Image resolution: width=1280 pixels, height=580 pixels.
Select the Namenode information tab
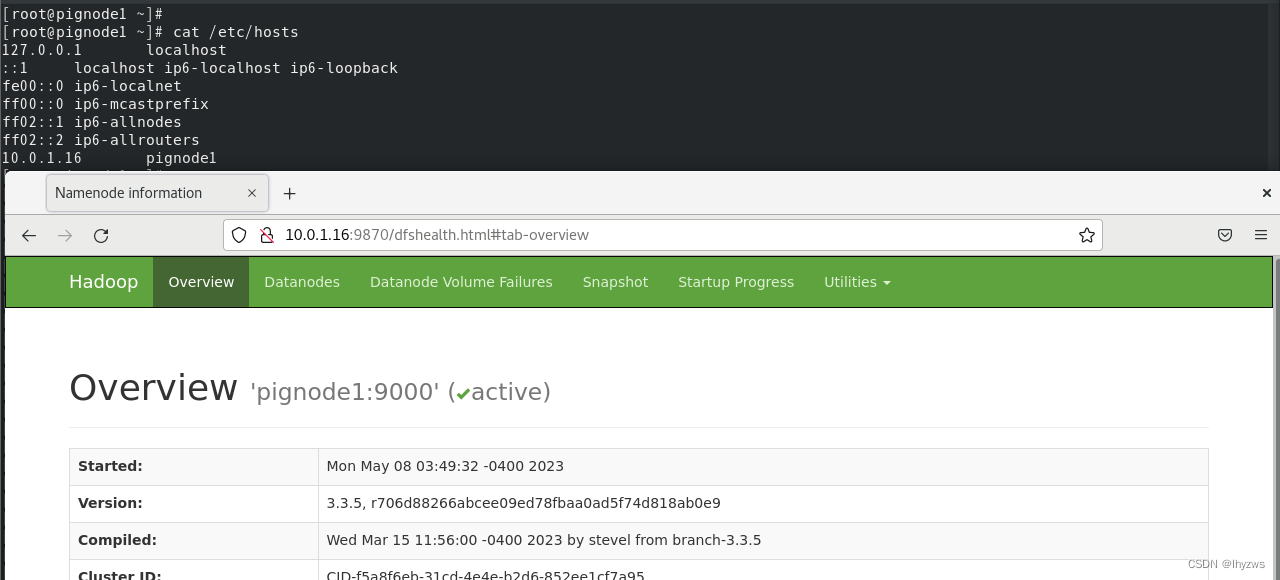click(x=157, y=193)
